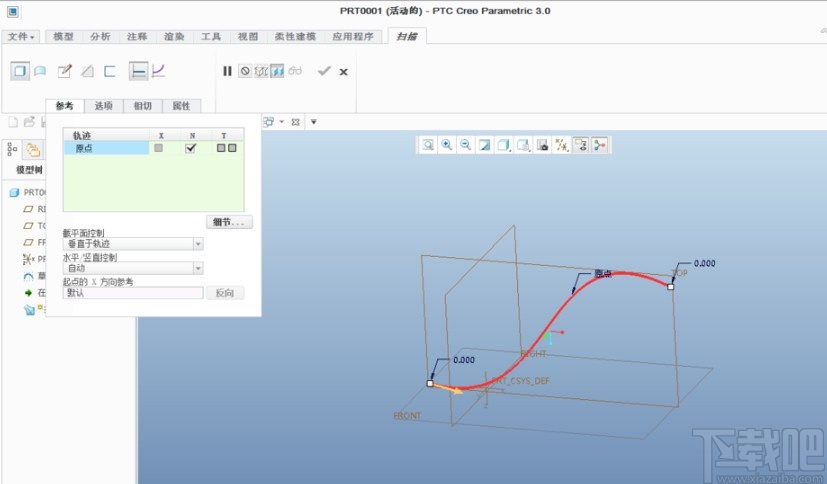The width and height of the screenshot is (827, 484).
Task: Click the 默认 X-direction reference field
Action: [133, 293]
